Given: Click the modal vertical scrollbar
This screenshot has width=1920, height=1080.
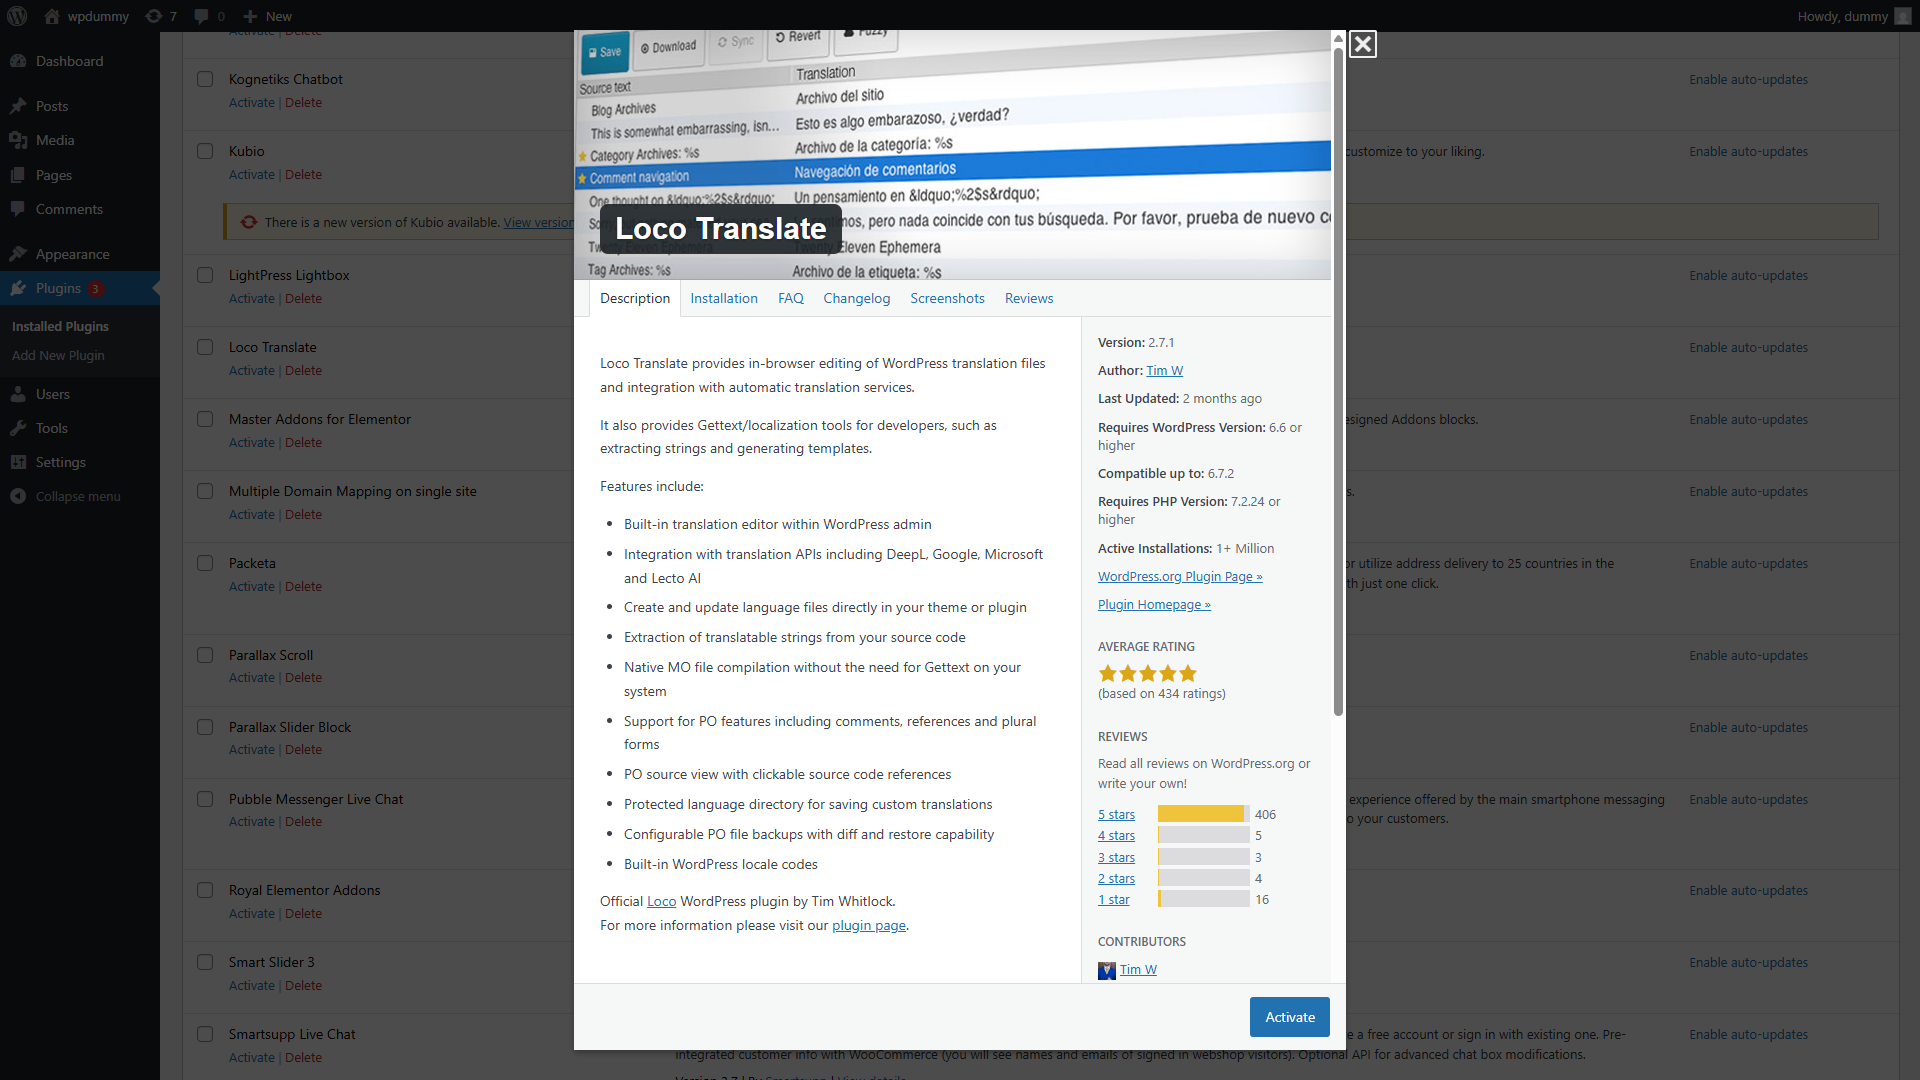Looking at the screenshot, I should tap(1338, 380).
